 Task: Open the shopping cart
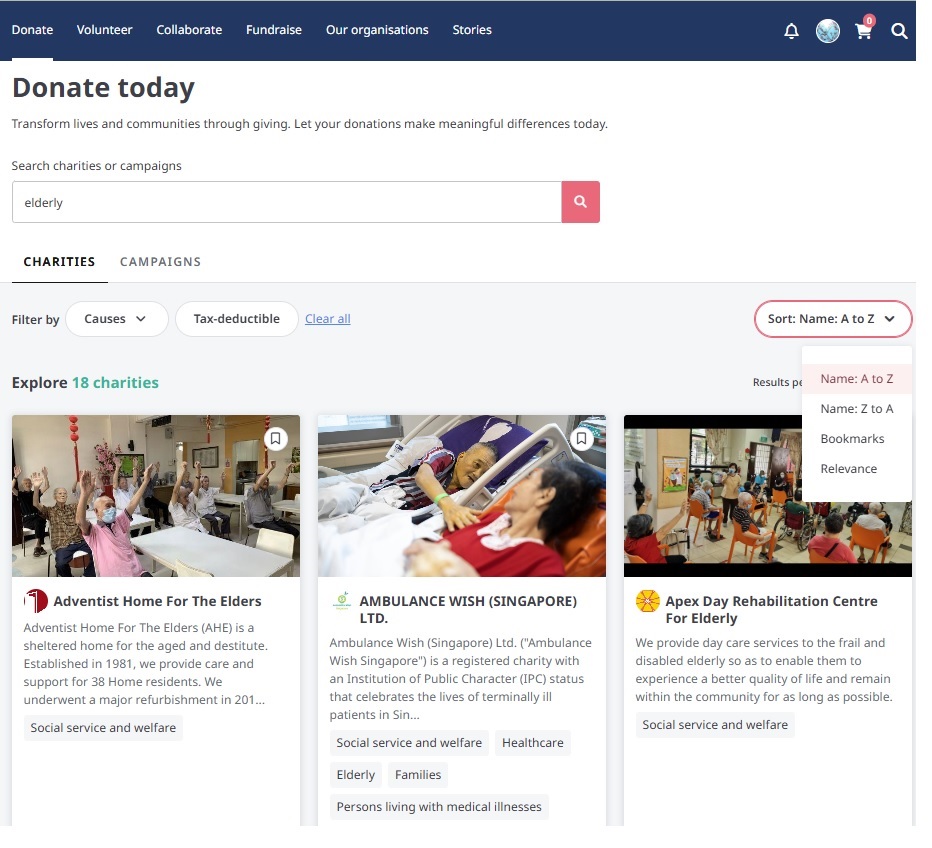click(864, 30)
